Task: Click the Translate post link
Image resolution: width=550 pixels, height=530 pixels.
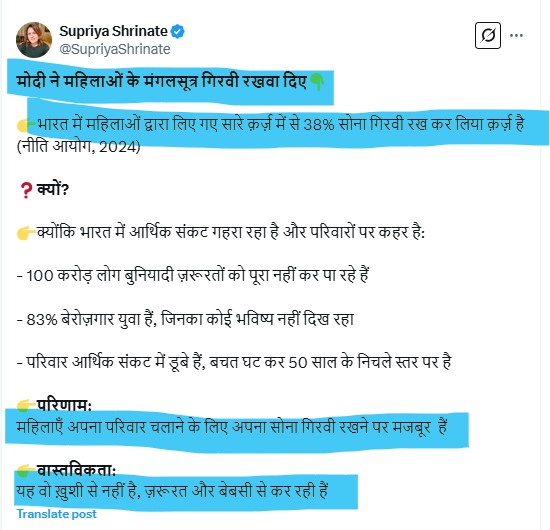Action: [56, 514]
